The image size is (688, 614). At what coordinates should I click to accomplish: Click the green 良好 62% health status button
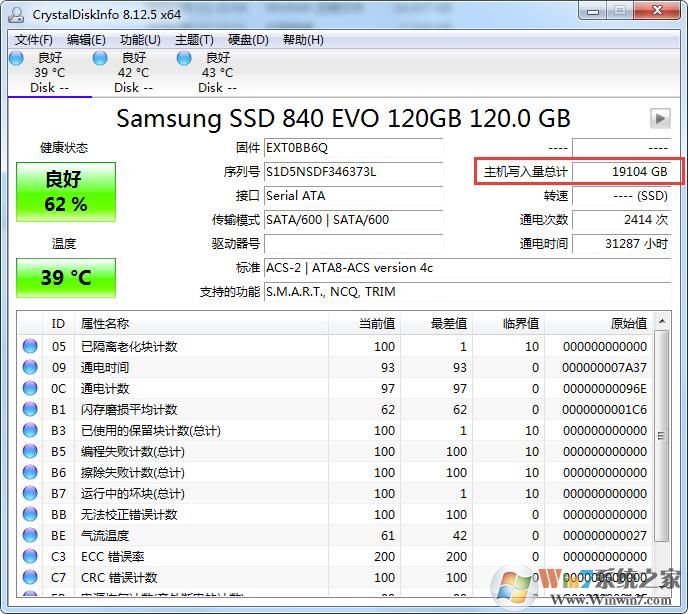66,192
